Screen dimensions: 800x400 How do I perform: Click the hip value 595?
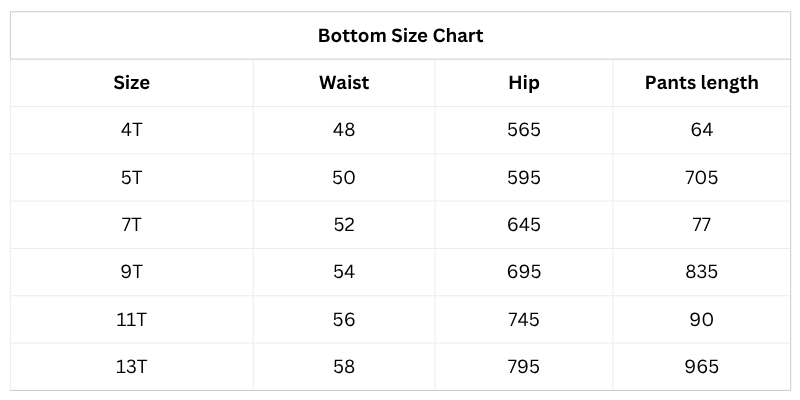(523, 178)
